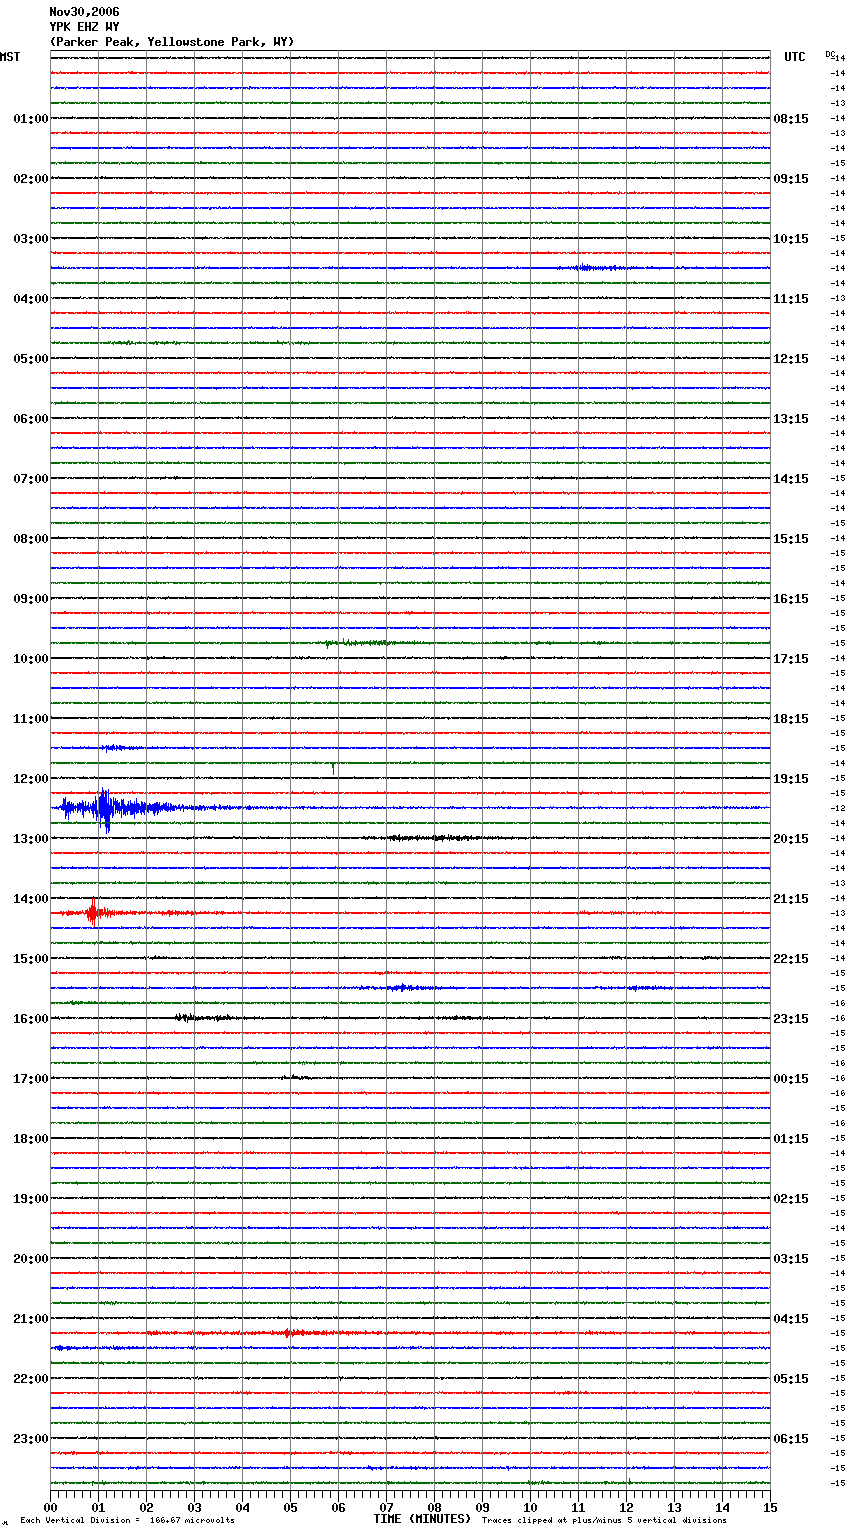Click the 15:15 UTC time label

click(x=791, y=539)
